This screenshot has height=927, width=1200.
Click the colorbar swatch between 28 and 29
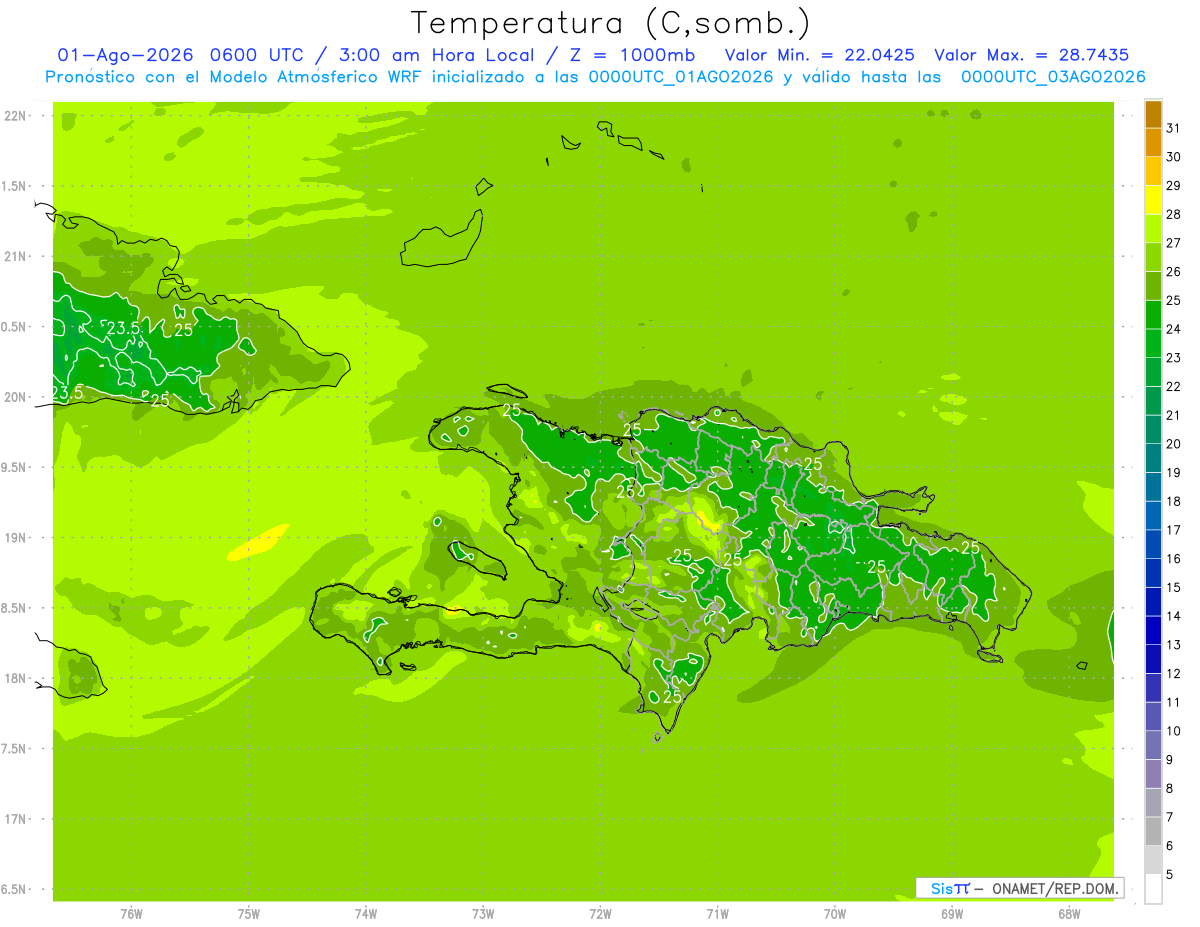pos(1153,200)
